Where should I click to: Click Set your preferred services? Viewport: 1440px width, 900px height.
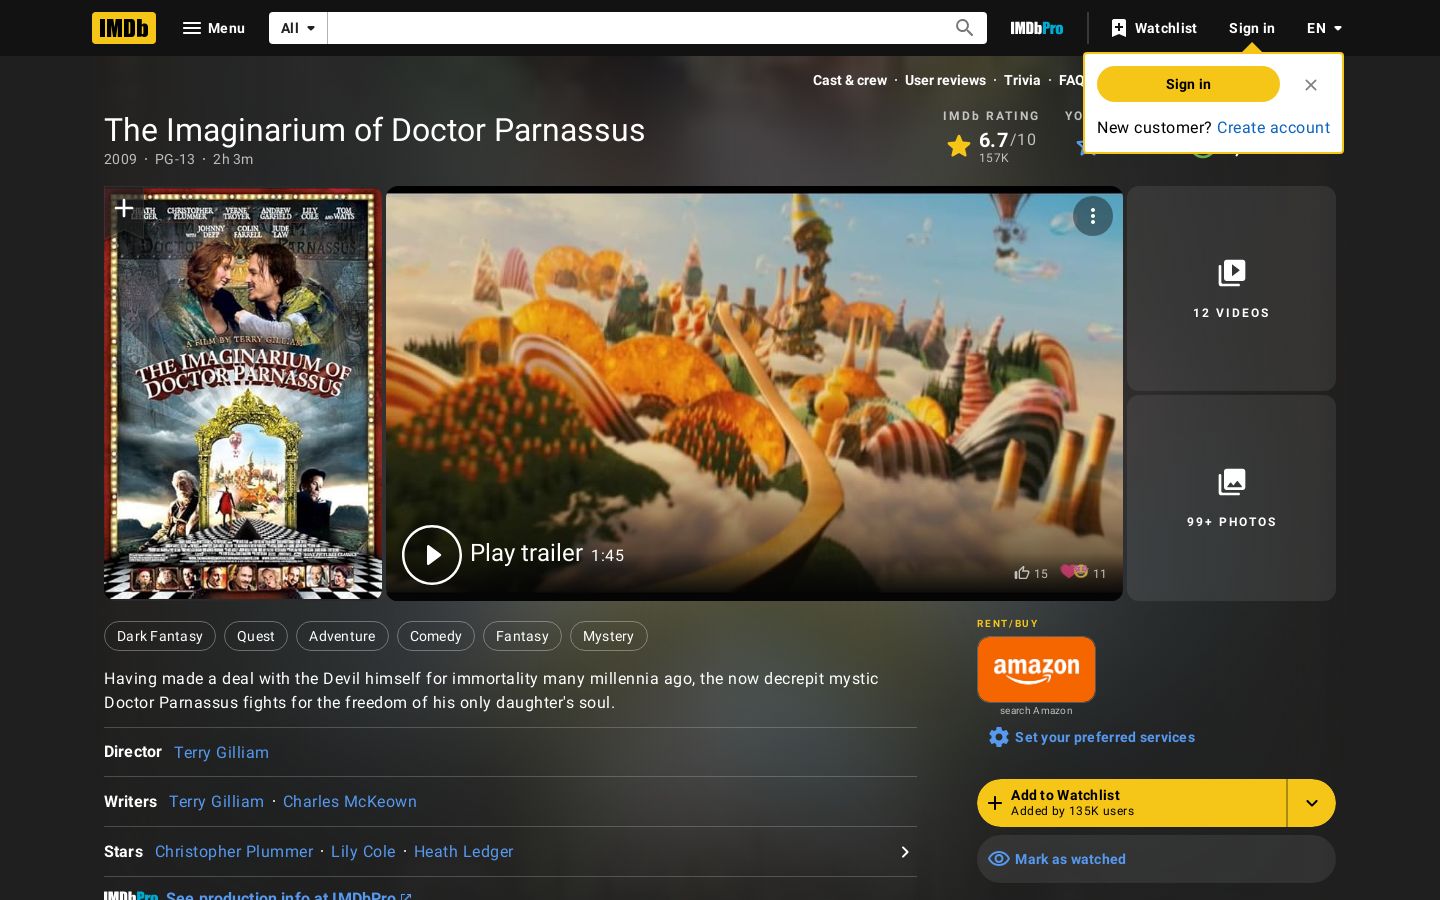(1092, 737)
